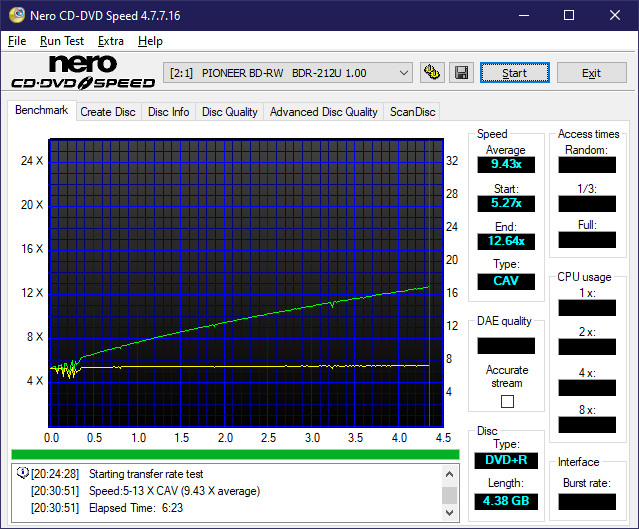639x529 pixels.
Task: Switch to the Disc Quality tab
Action: [229, 112]
